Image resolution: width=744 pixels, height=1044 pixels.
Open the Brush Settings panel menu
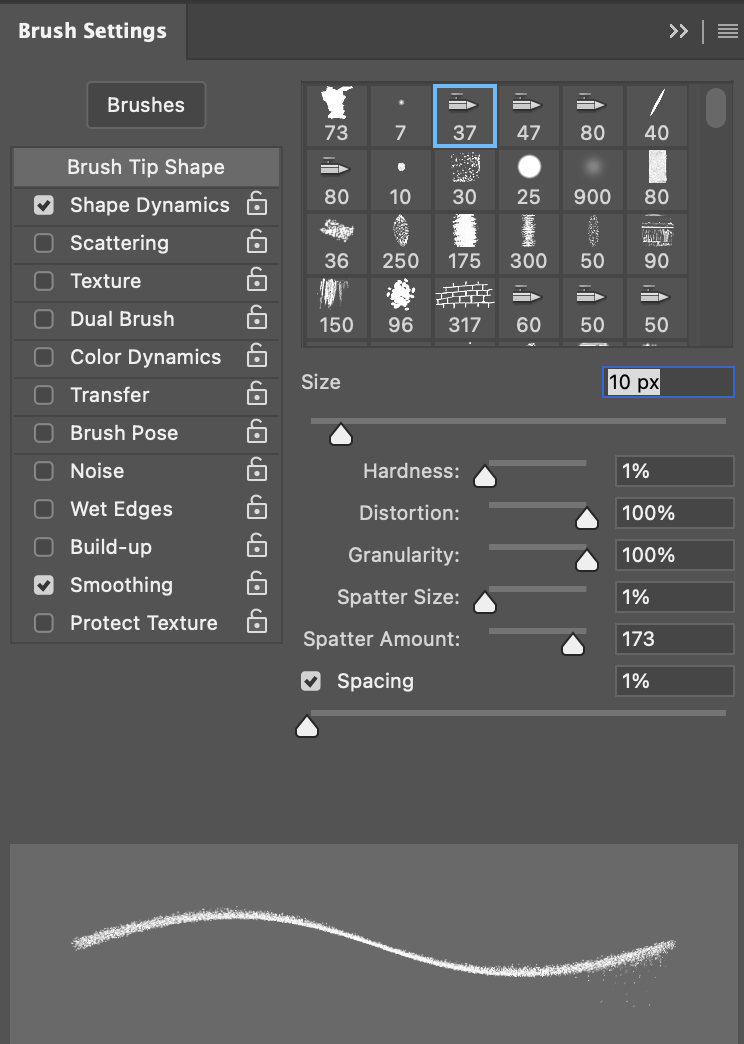pyautogui.click(x=728, y=30)
